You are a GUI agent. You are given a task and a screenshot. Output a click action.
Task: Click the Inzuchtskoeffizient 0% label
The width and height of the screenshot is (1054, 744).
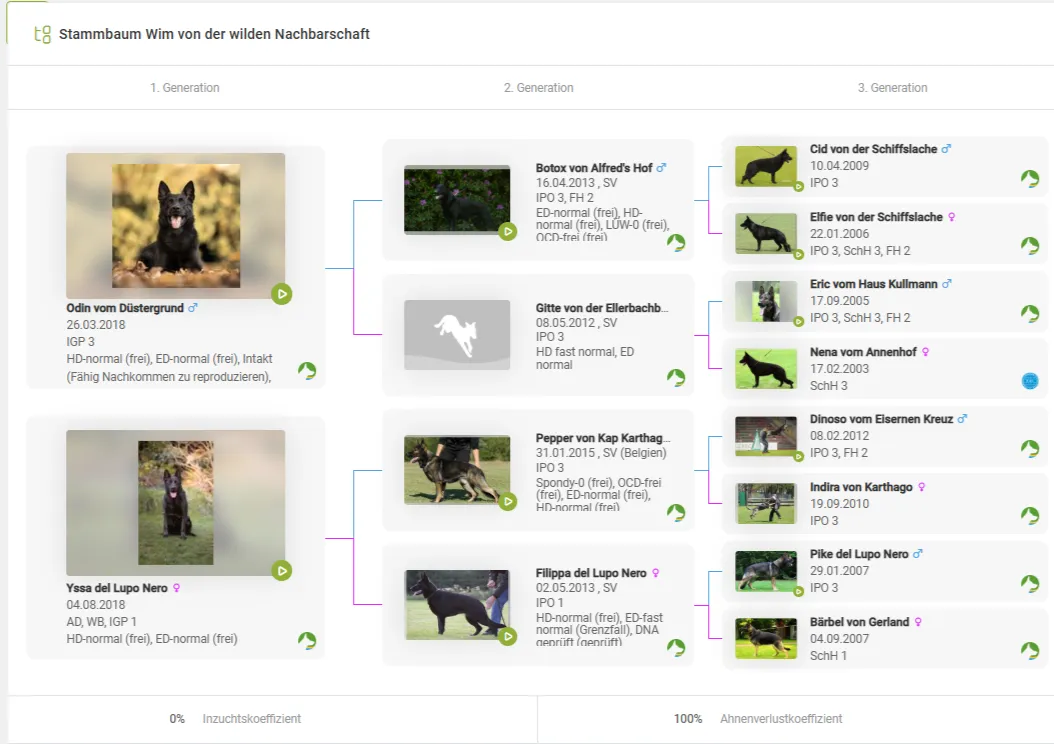pyautogui.click(x=235, y=719)
